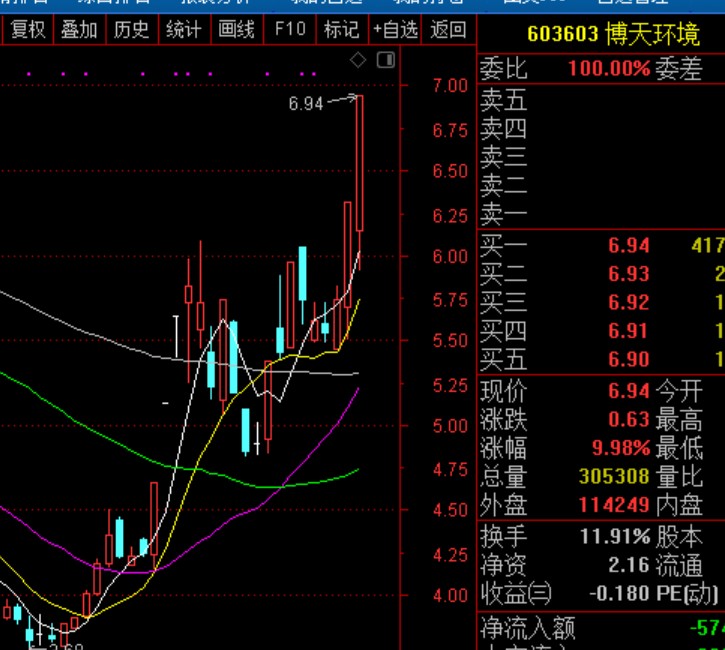
Task: Click the 标记 mark button
Action: [x=342, y=30]
